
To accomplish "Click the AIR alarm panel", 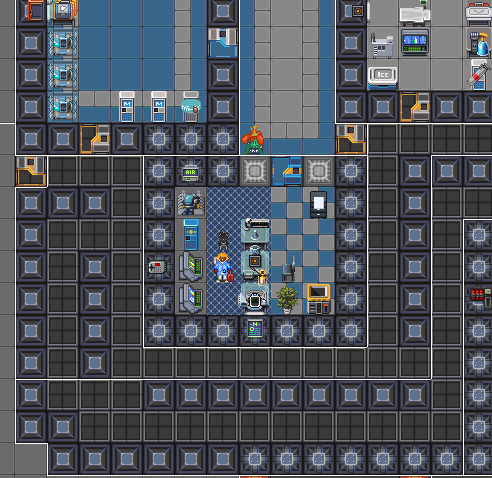I will 190,173.
